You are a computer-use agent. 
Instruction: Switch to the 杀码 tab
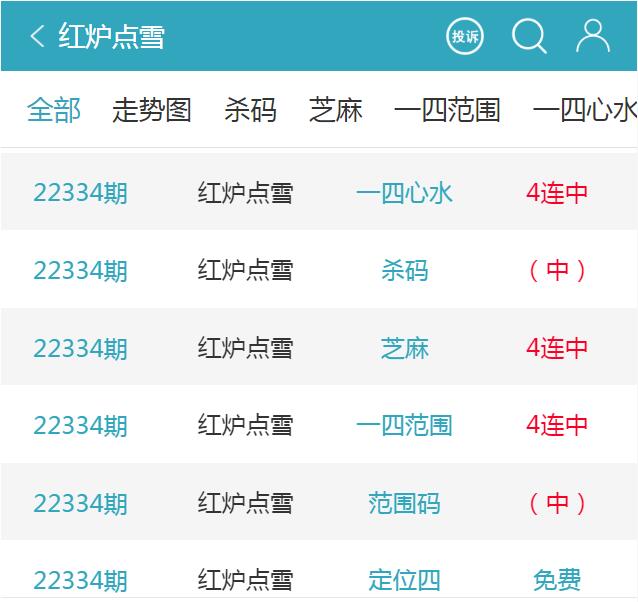(x=250, y=110)
